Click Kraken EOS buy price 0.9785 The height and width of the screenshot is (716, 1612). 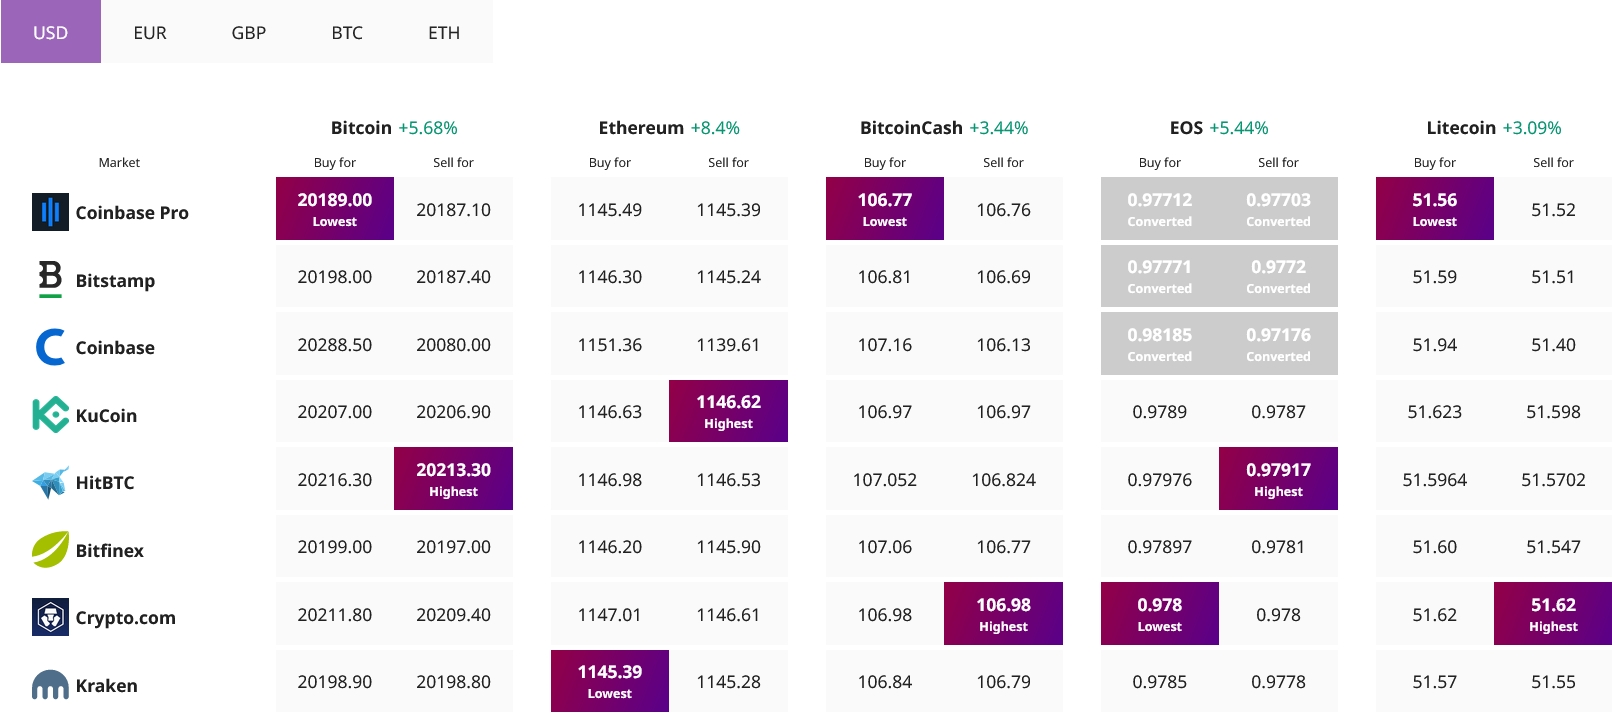click(x=1160, y=682)
